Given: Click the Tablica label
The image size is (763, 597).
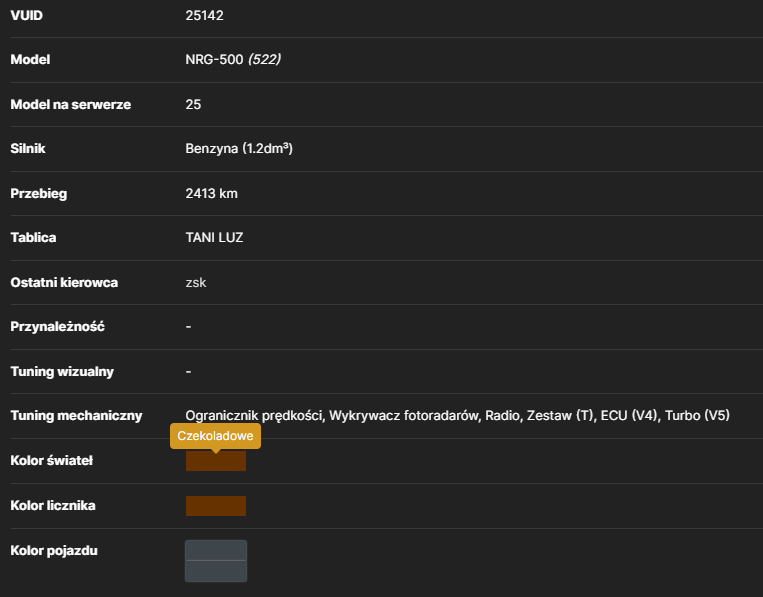Looking at the screenshot, I should [x=33, y=237].
